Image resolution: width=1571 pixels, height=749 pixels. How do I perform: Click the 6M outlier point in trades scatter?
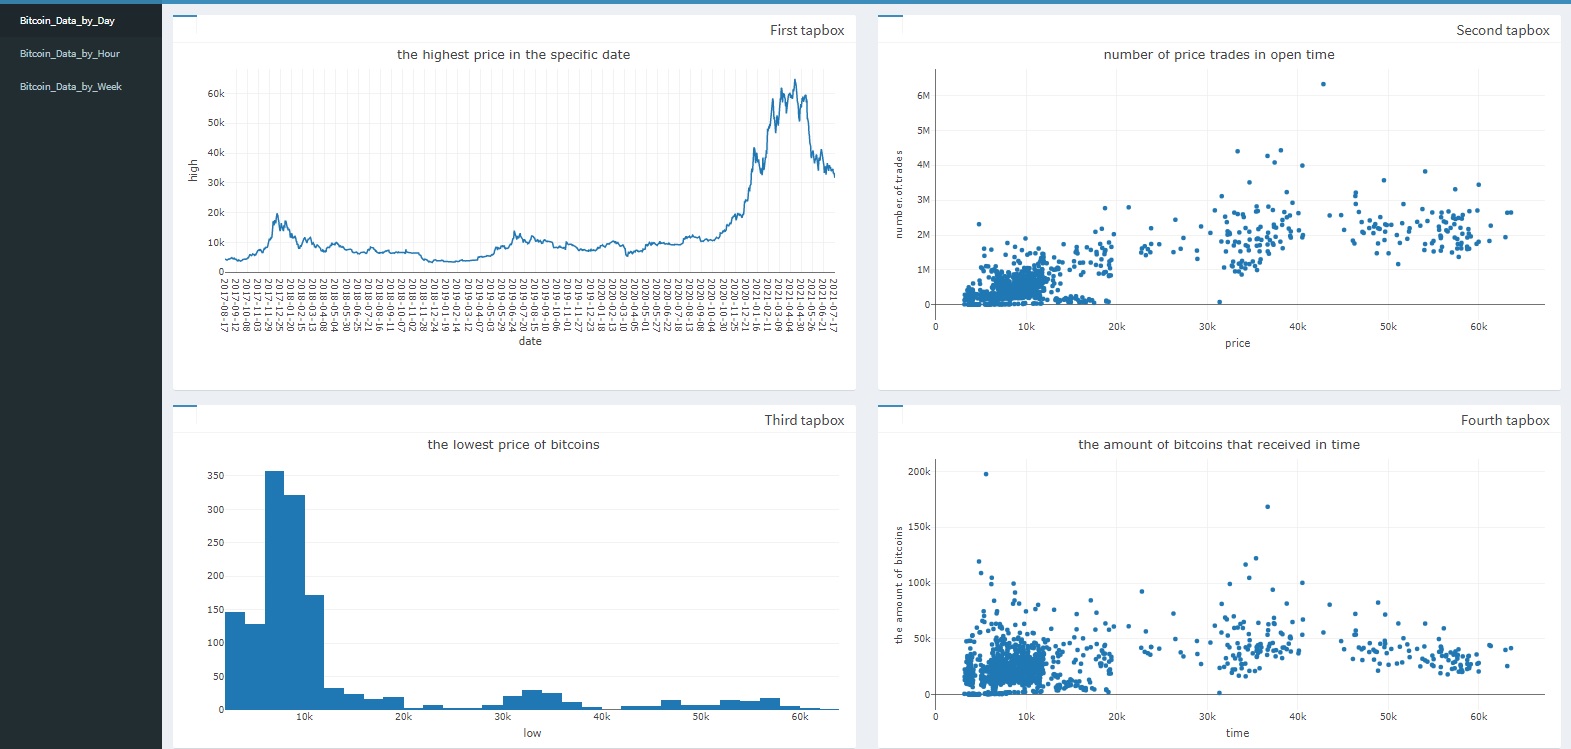tap(1323, 84)
